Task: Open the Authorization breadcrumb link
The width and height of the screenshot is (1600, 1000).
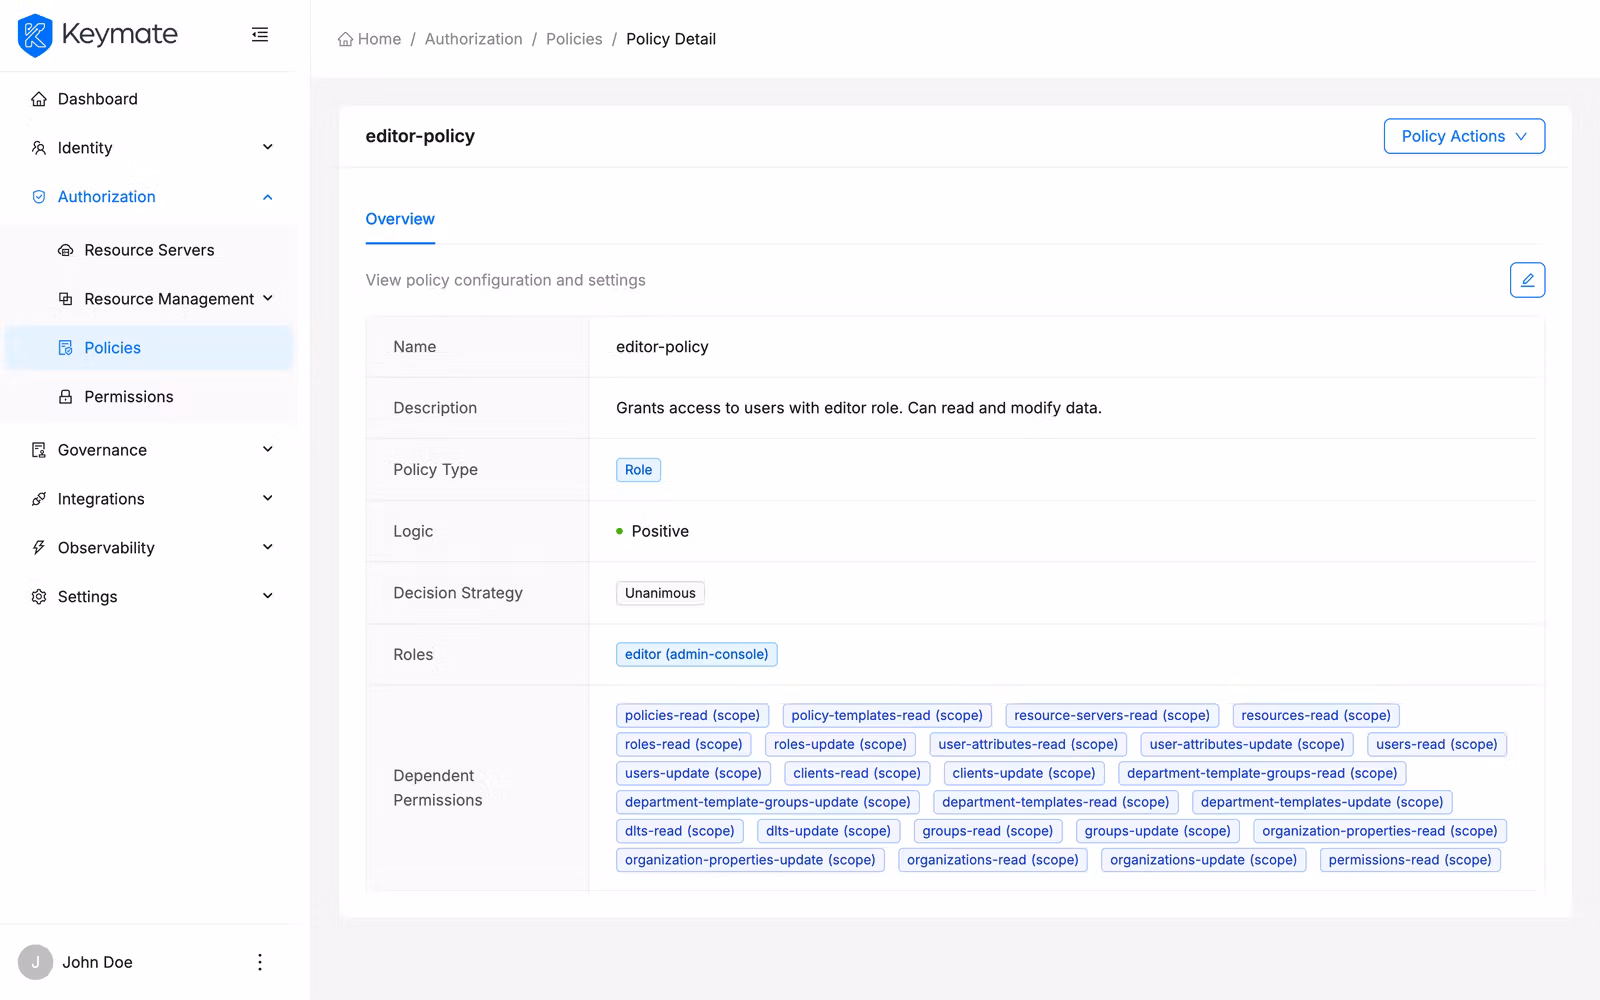Action: (474, 38)
